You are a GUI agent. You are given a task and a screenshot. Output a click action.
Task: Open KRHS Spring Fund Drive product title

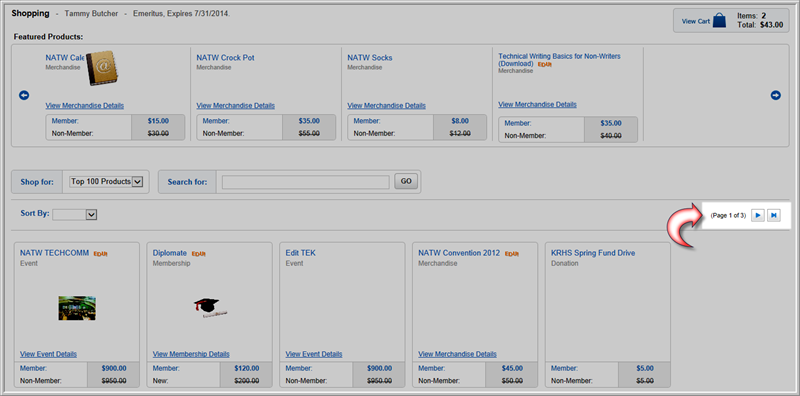click(593, 253)
